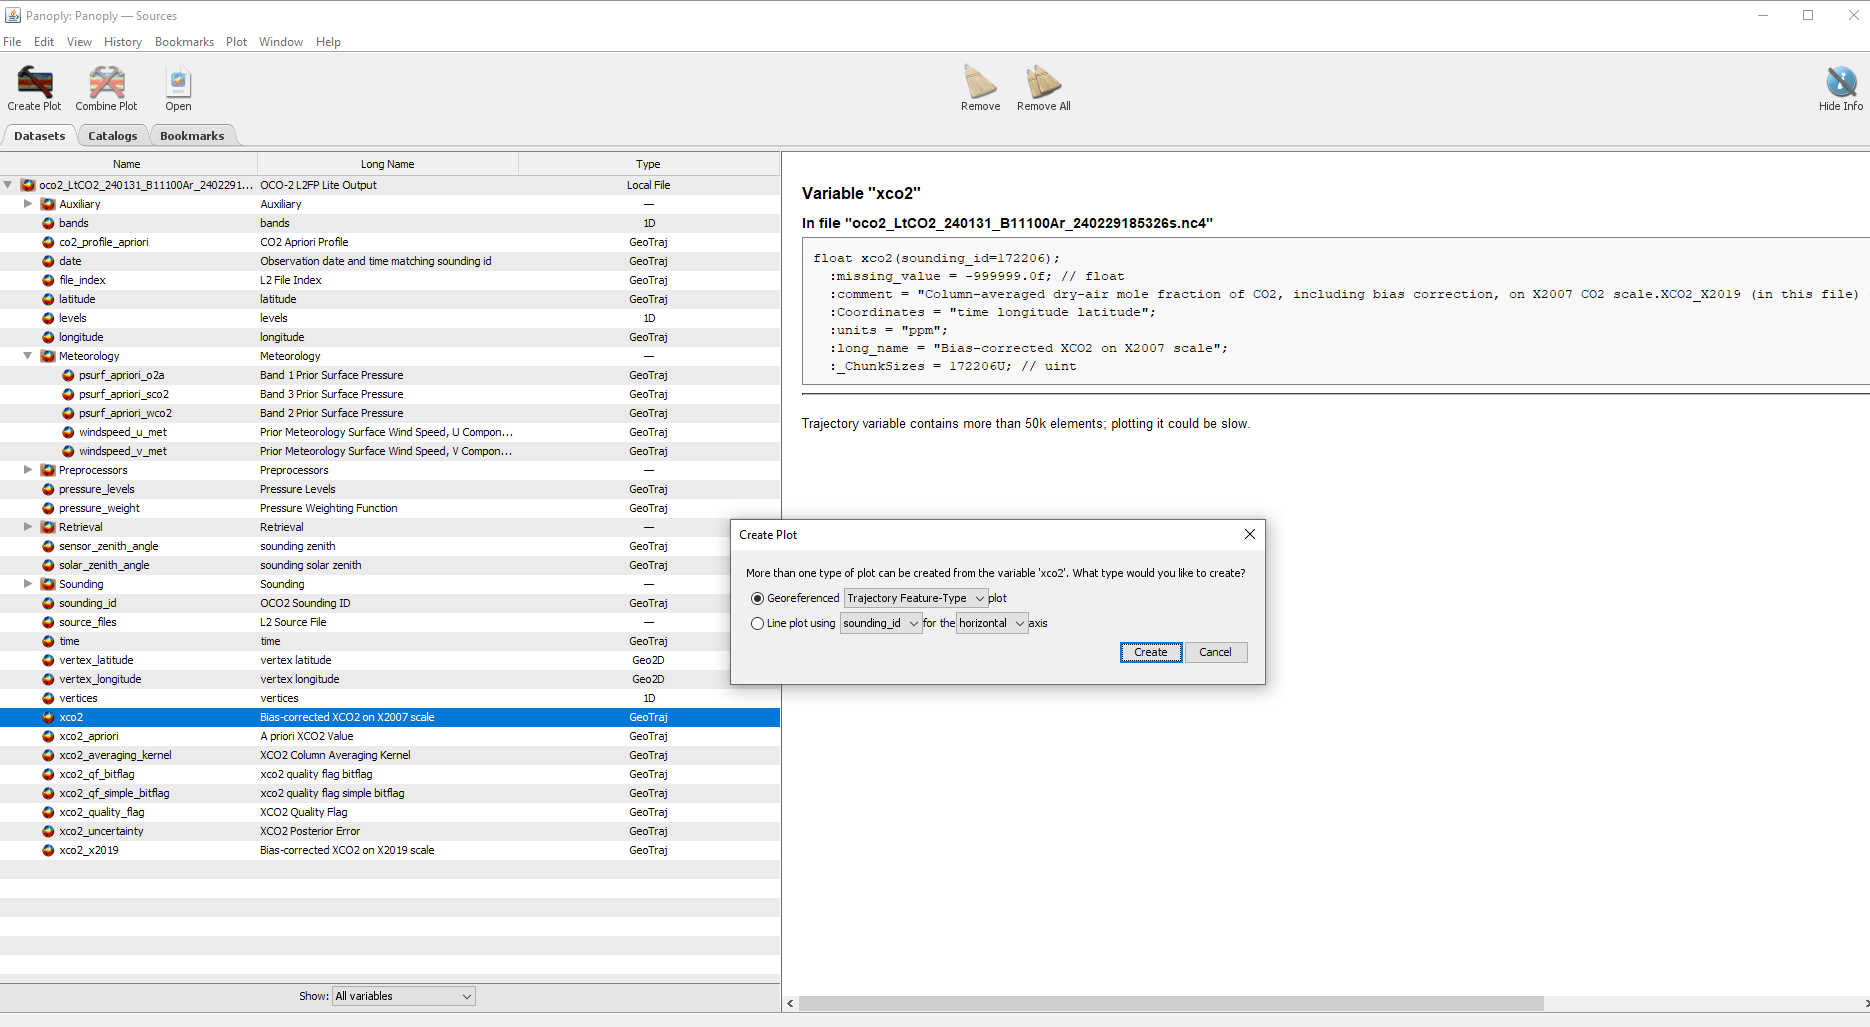Expand the Sounding group
1870x1027 pixels.
pos(28,584)
